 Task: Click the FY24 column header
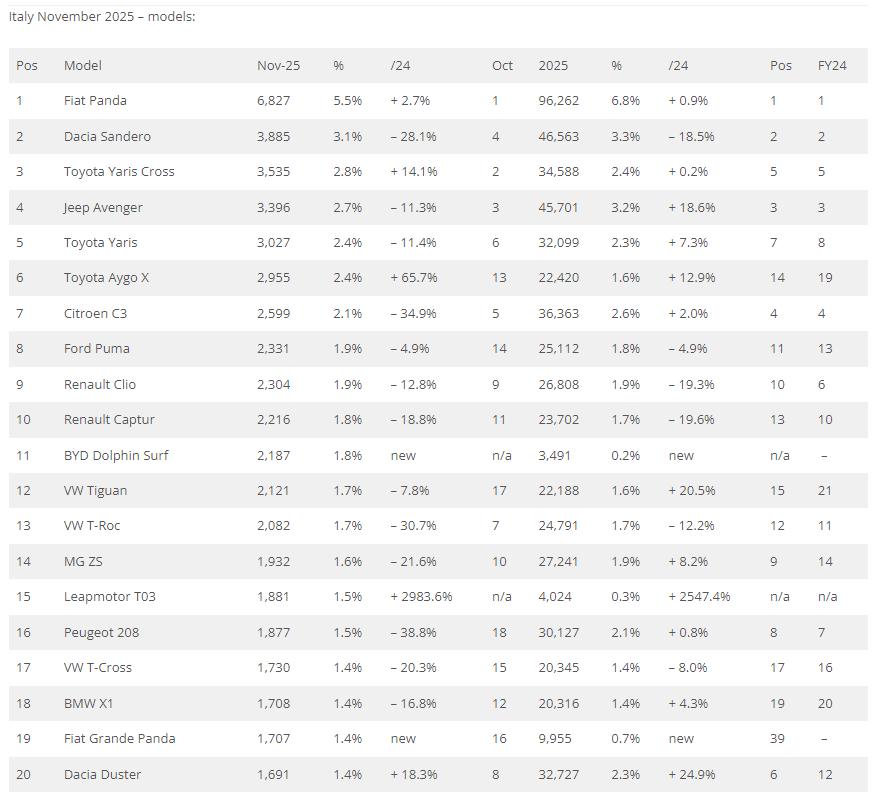(832, 65)
